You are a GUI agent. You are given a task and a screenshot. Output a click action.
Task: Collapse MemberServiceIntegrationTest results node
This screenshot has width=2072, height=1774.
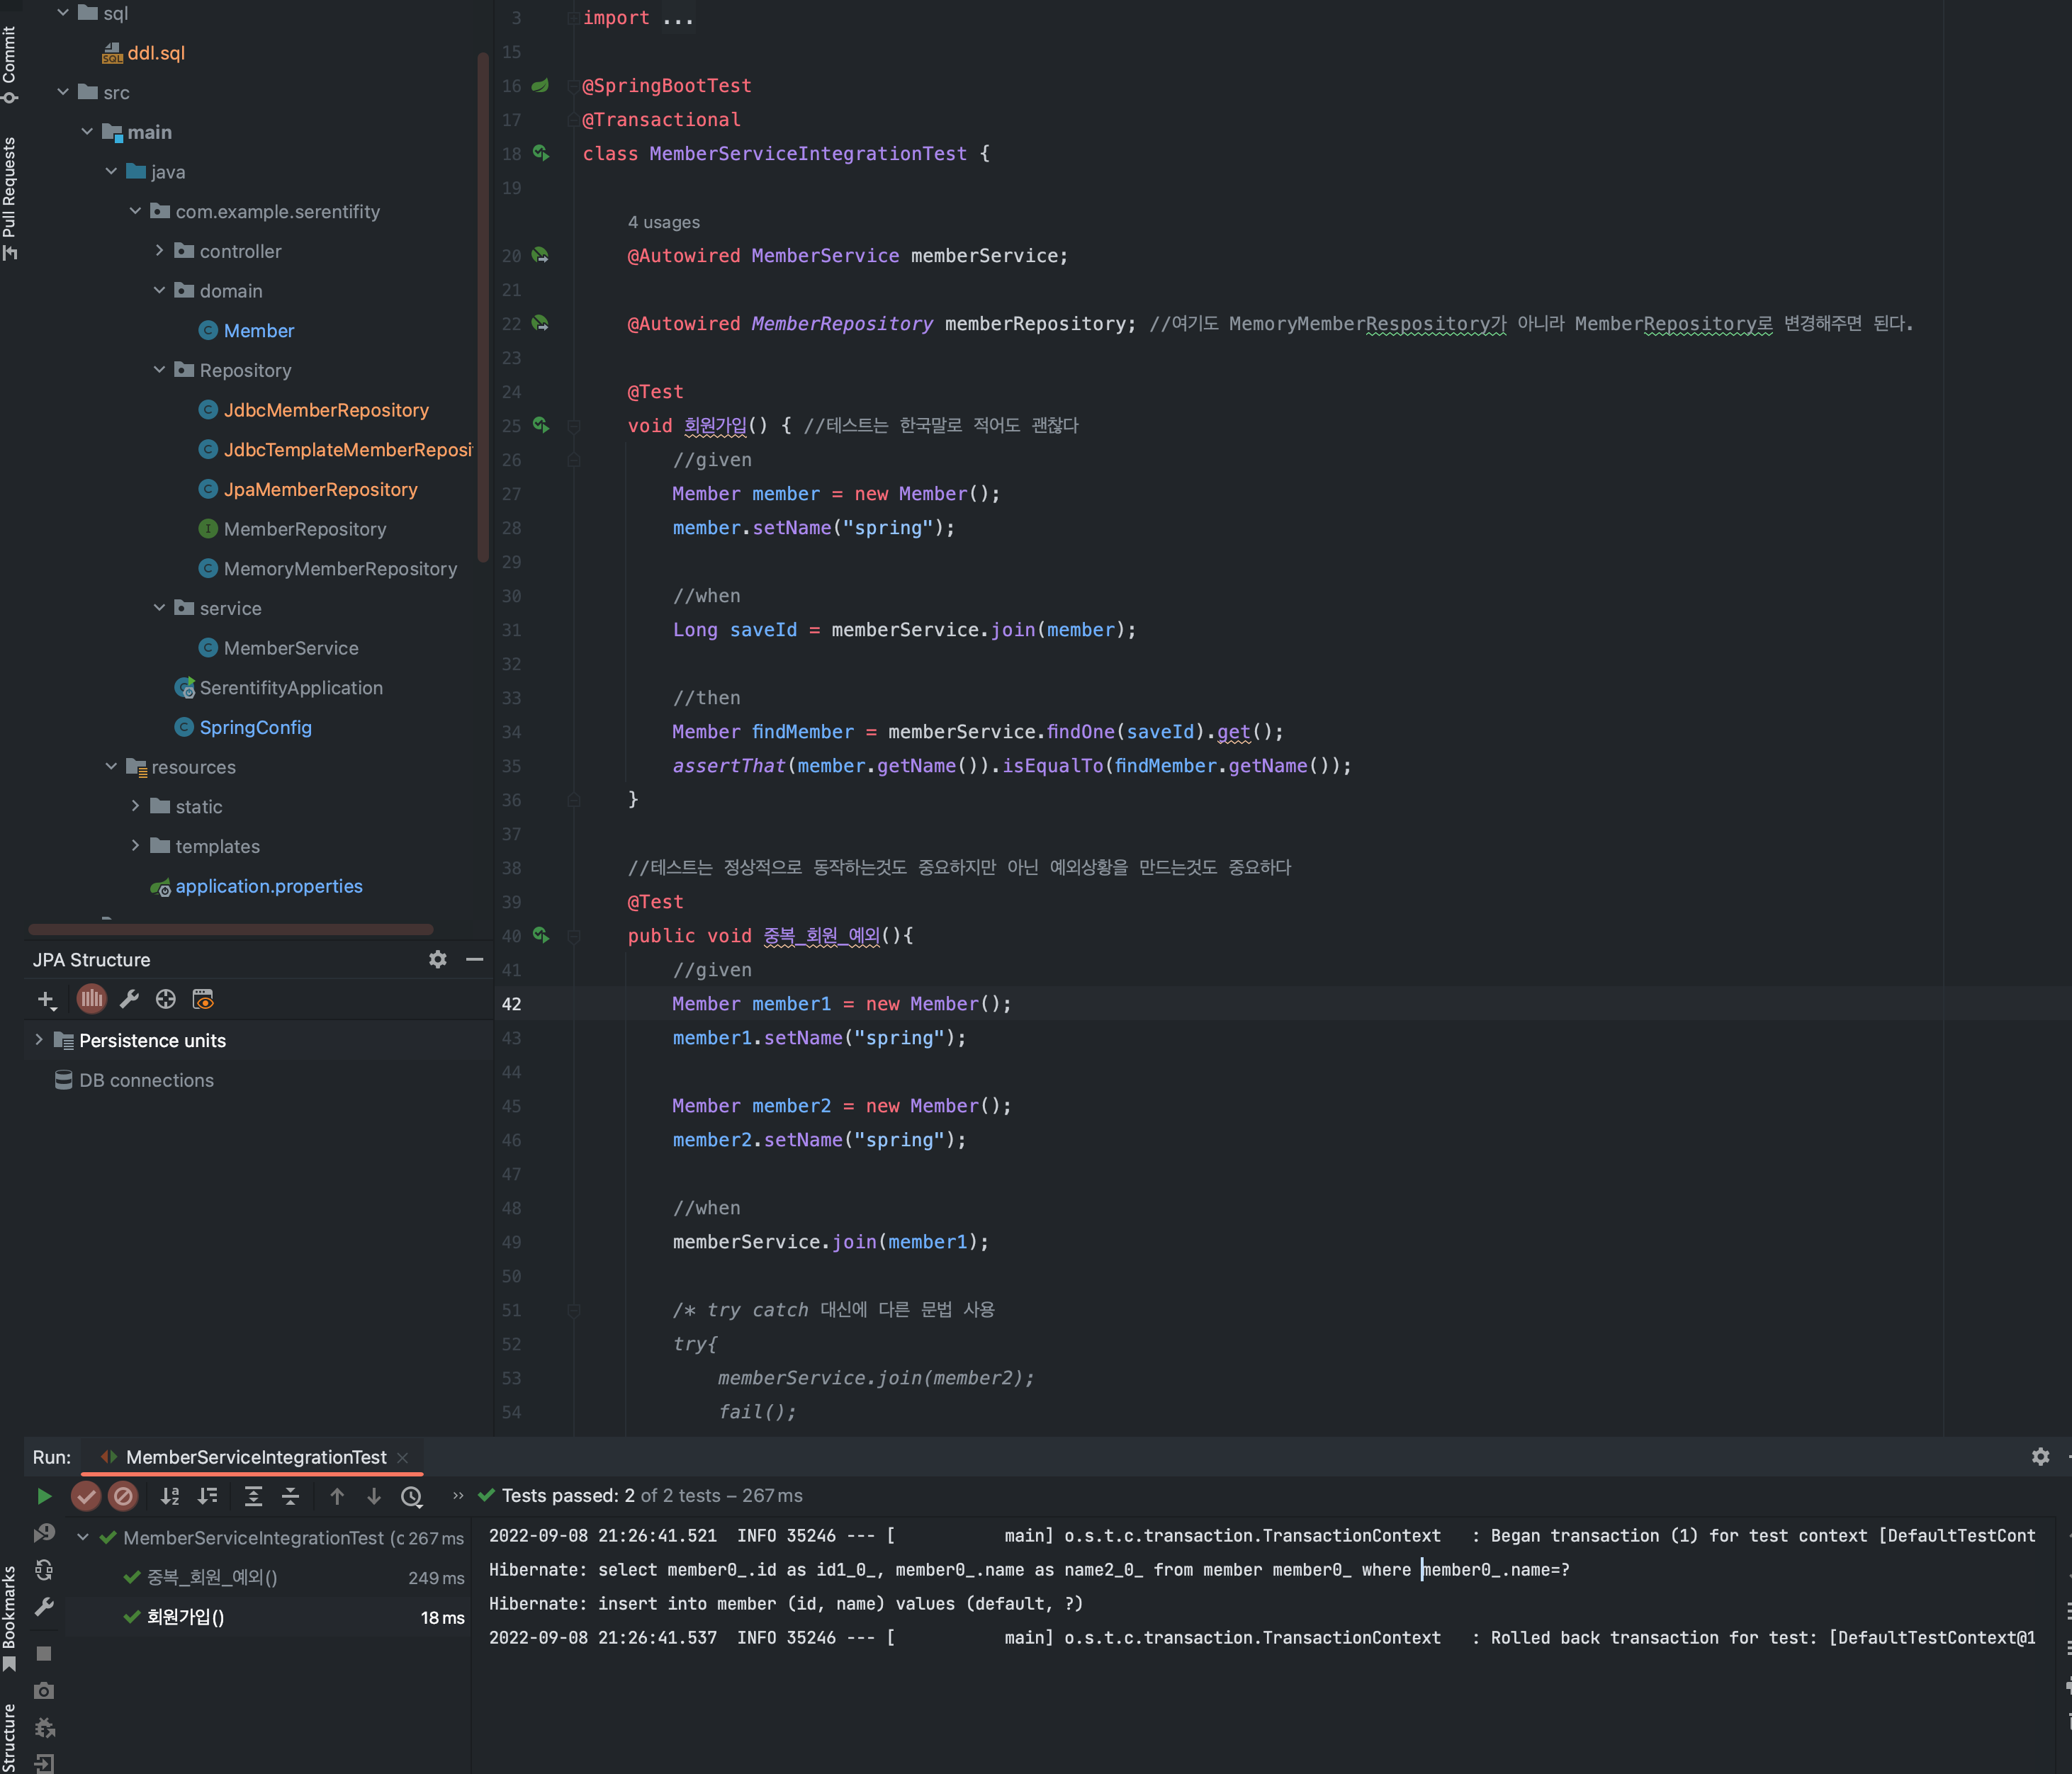point(83,1537)
